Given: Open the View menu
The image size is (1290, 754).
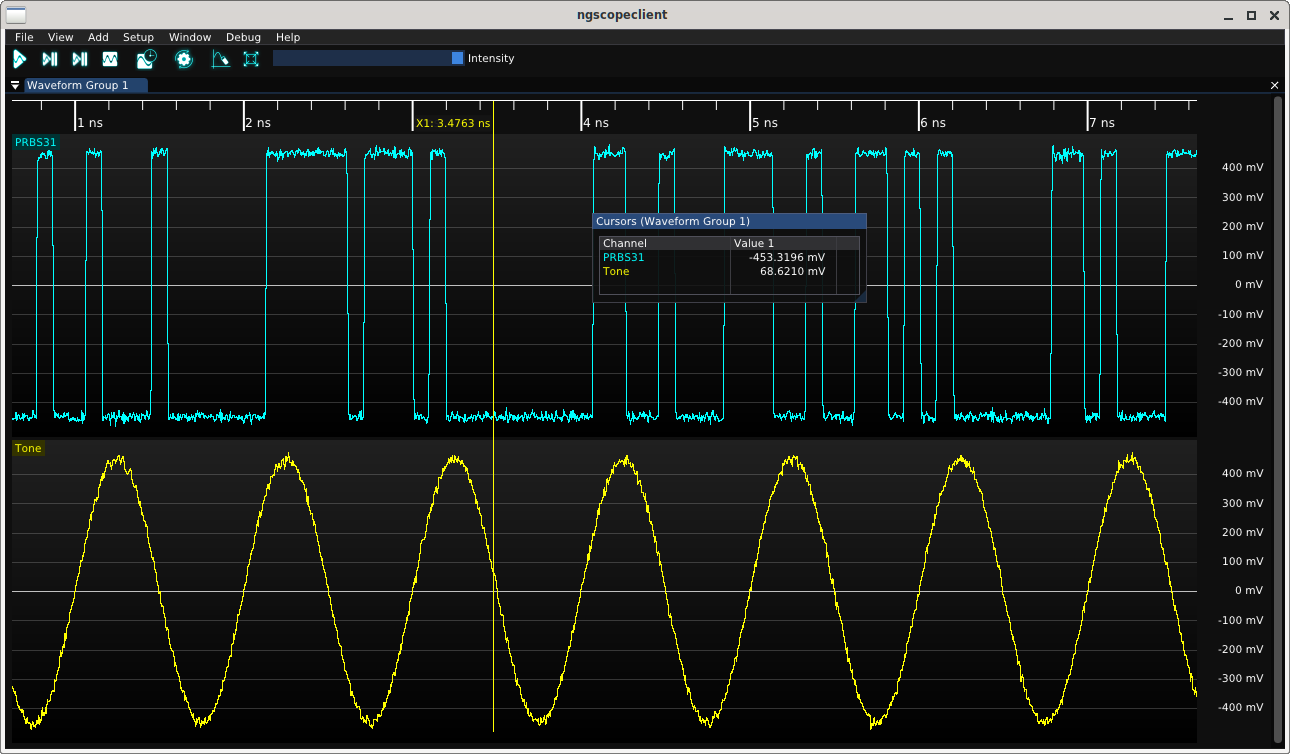Looking at the screenshot, I should pyautogui.click(x=61, y=37).
